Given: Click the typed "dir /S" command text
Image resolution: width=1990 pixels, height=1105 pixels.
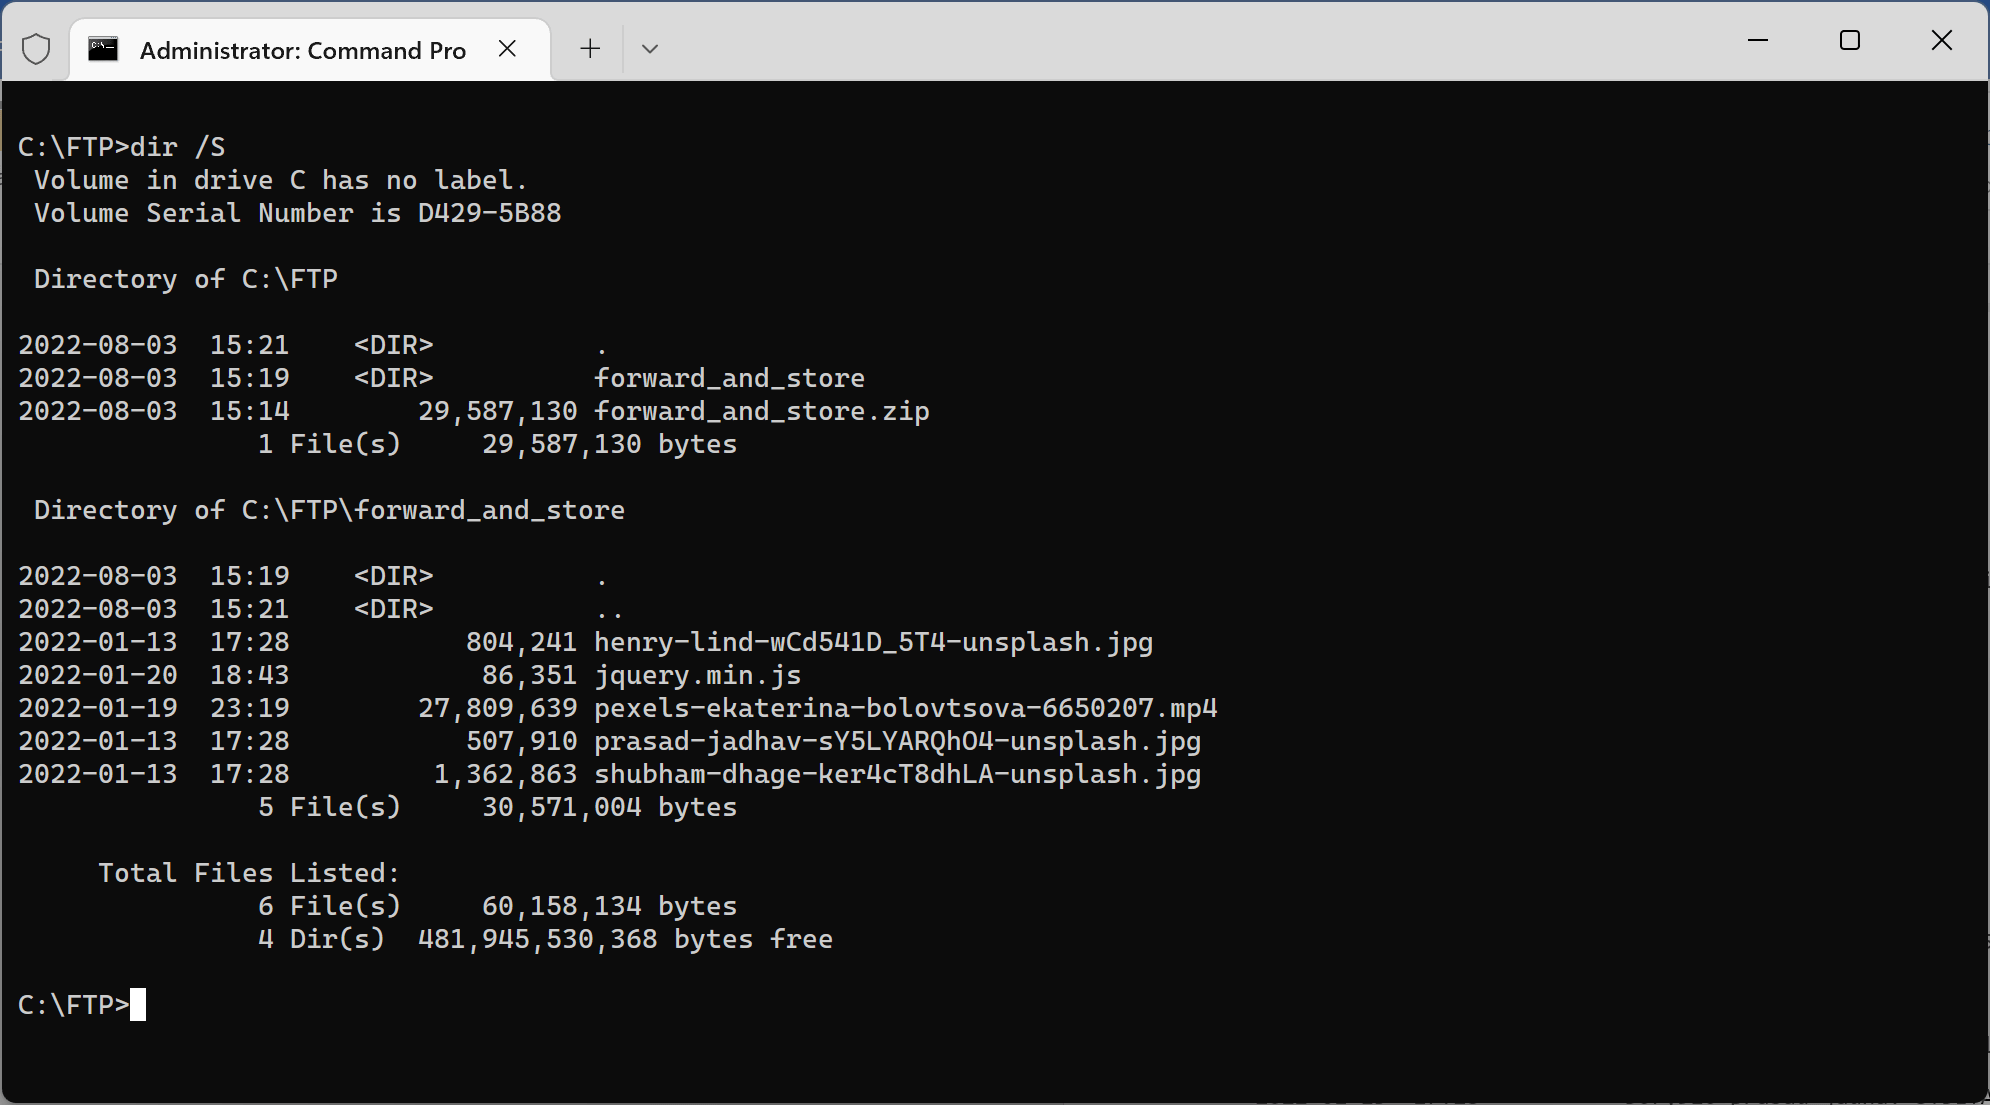Looking at the screenshot, I should click(177, 147).
